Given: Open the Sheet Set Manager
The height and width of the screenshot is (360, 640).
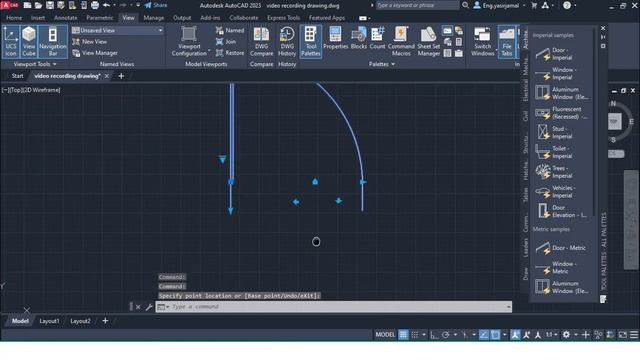Looking at the screenshot, I should pyautogui.click(x=429, y=41).
